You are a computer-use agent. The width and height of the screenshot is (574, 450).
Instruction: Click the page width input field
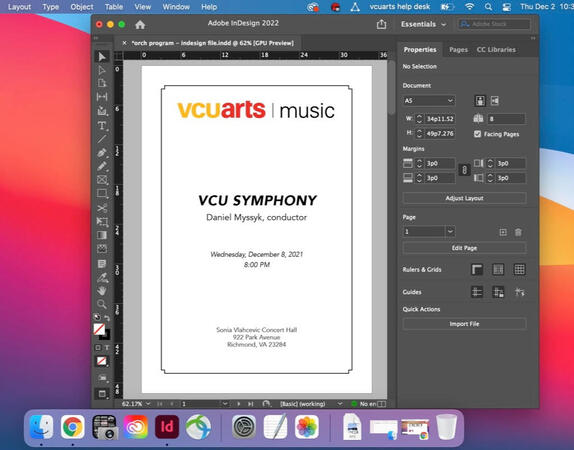pyautogui.click(x=440, y=119)
